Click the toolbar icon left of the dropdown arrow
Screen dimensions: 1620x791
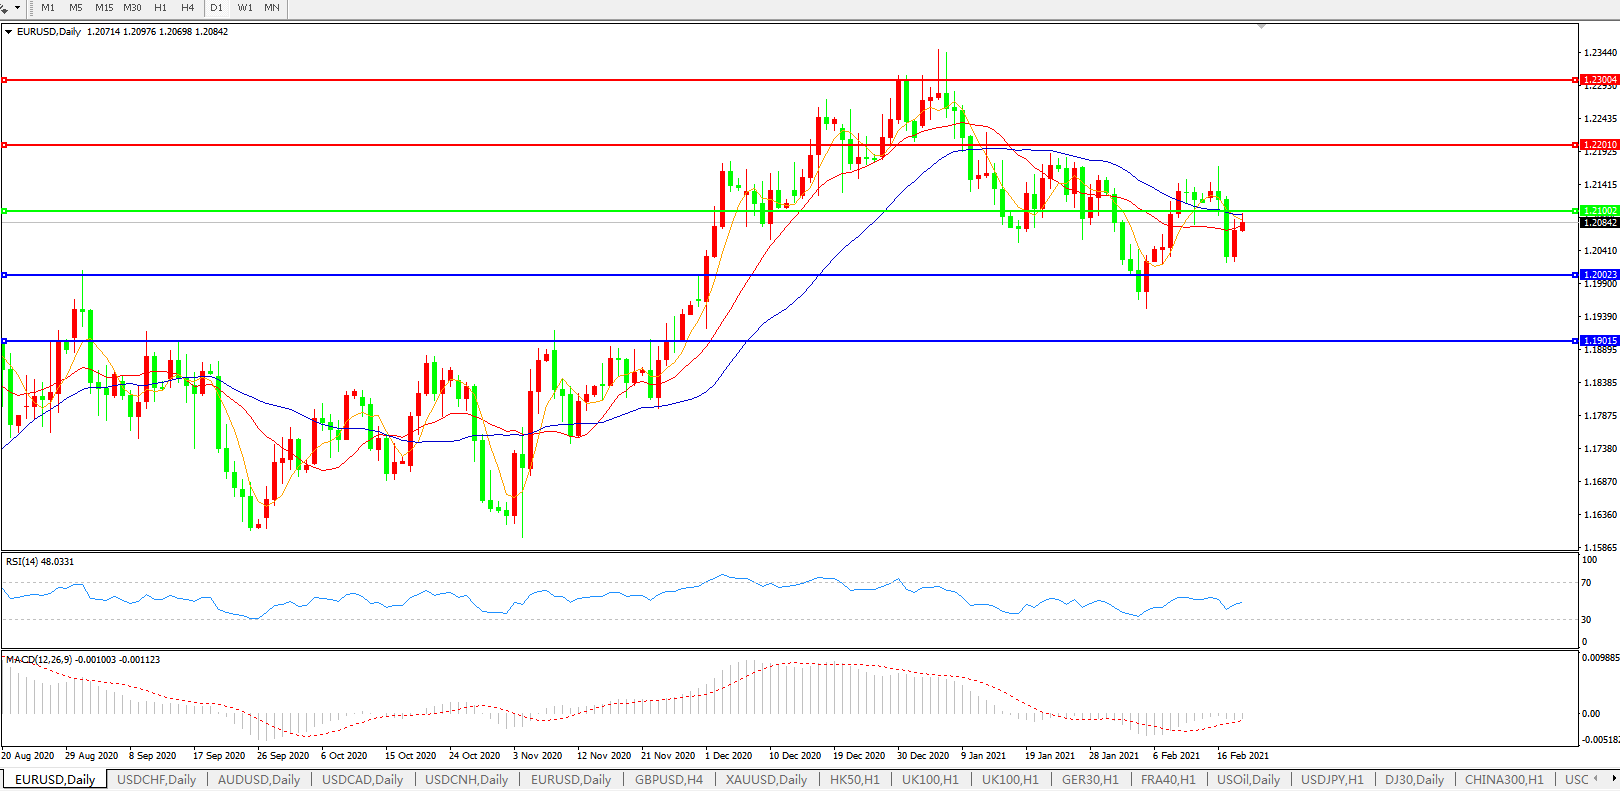click(5, 8)
